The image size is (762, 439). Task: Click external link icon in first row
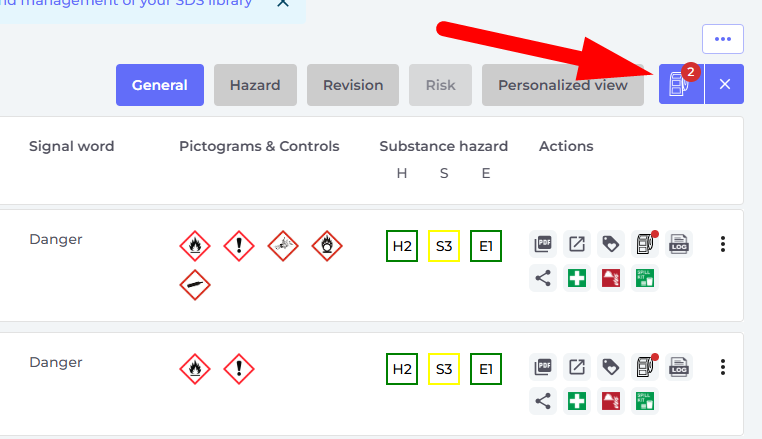[x=577, y=244]
